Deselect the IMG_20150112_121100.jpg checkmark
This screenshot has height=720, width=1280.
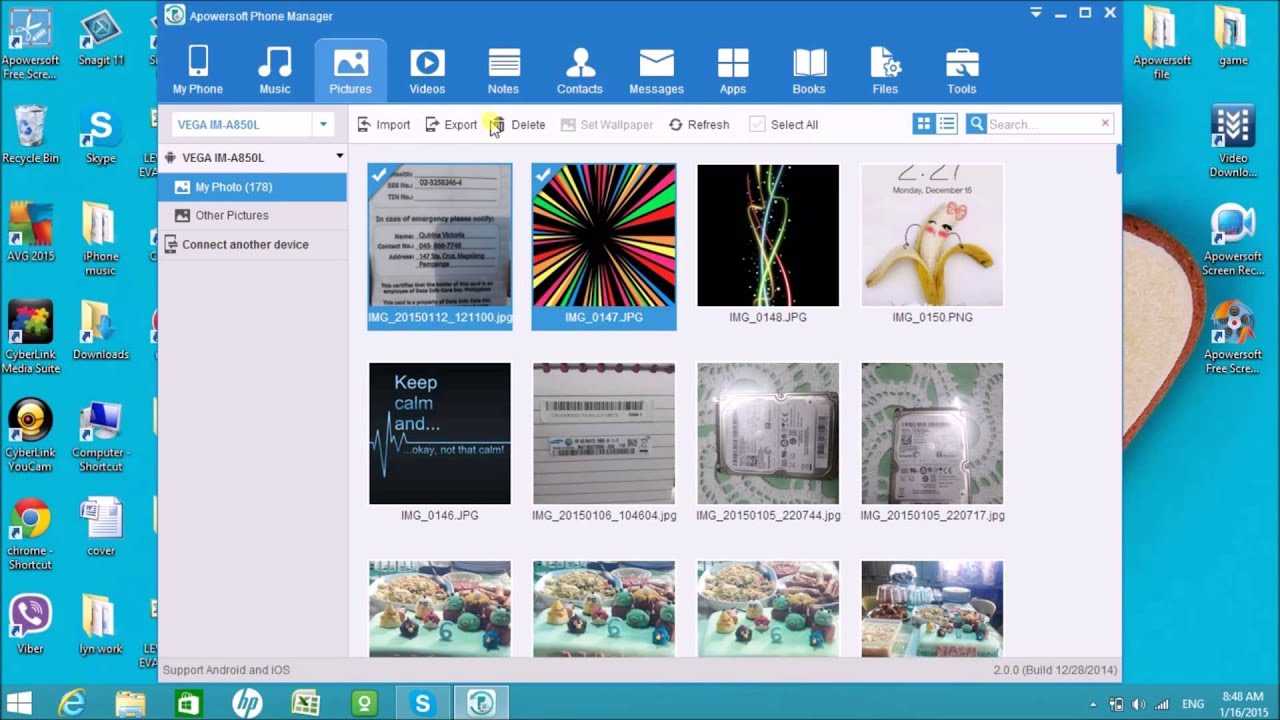tap(379, 175)
